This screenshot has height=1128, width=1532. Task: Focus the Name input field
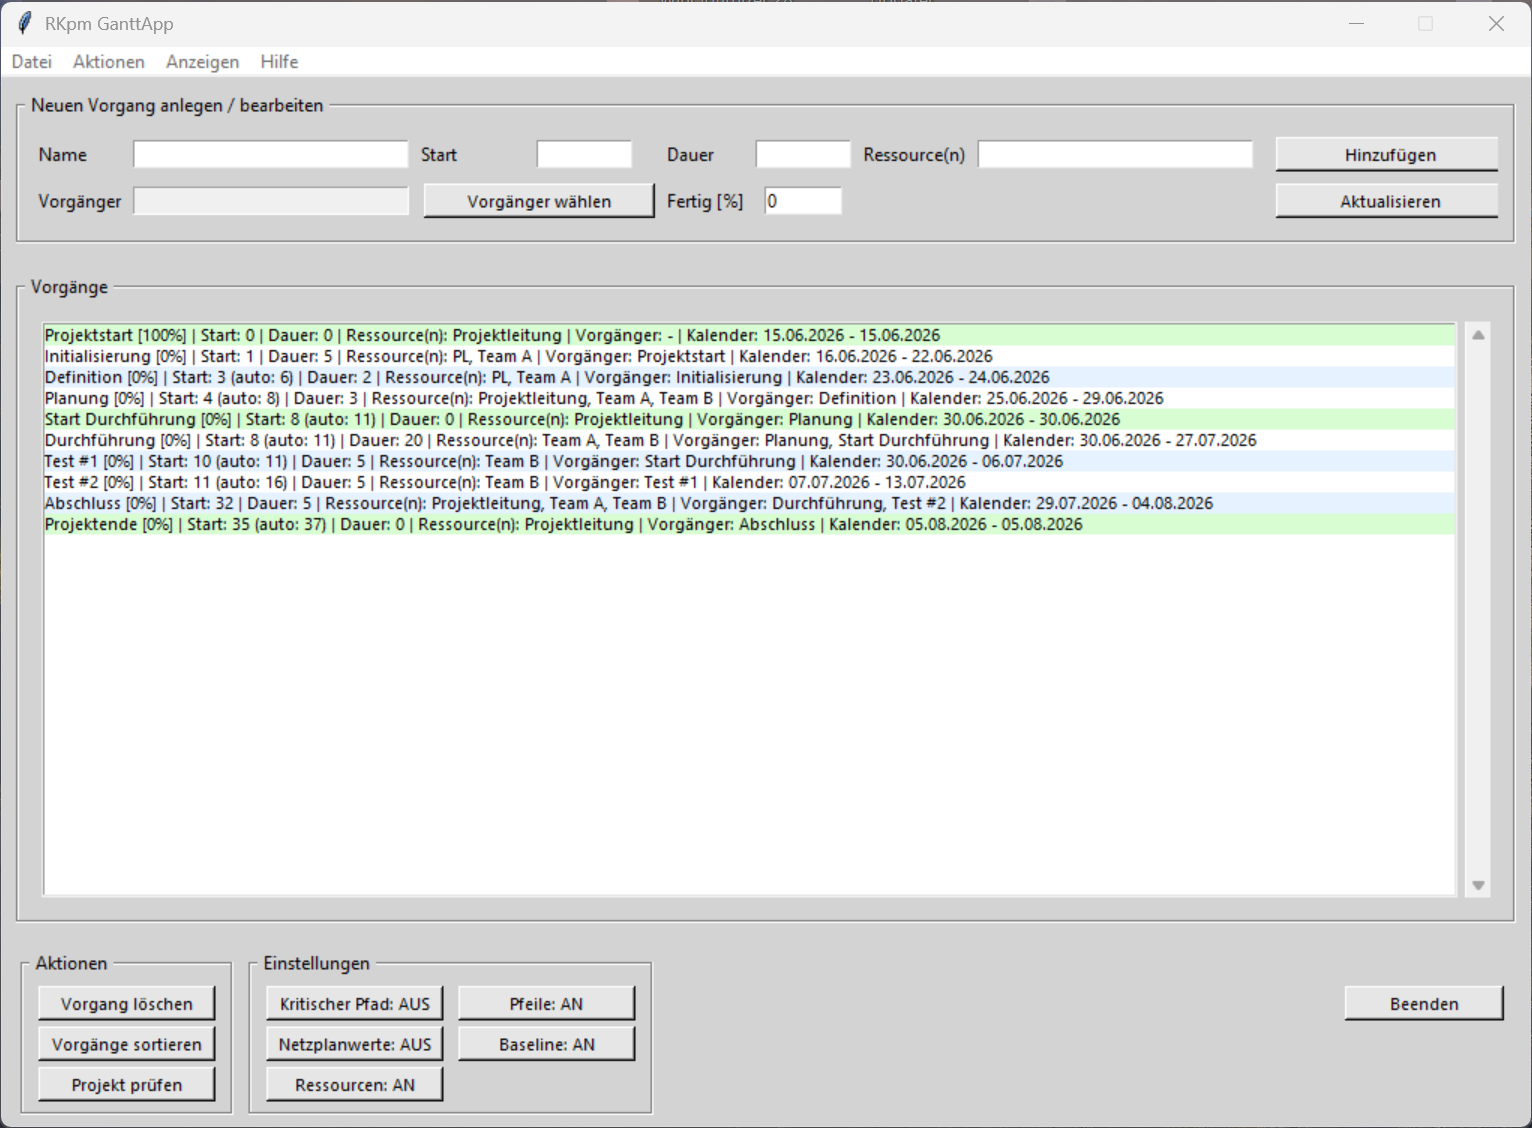tap(271, 154)
